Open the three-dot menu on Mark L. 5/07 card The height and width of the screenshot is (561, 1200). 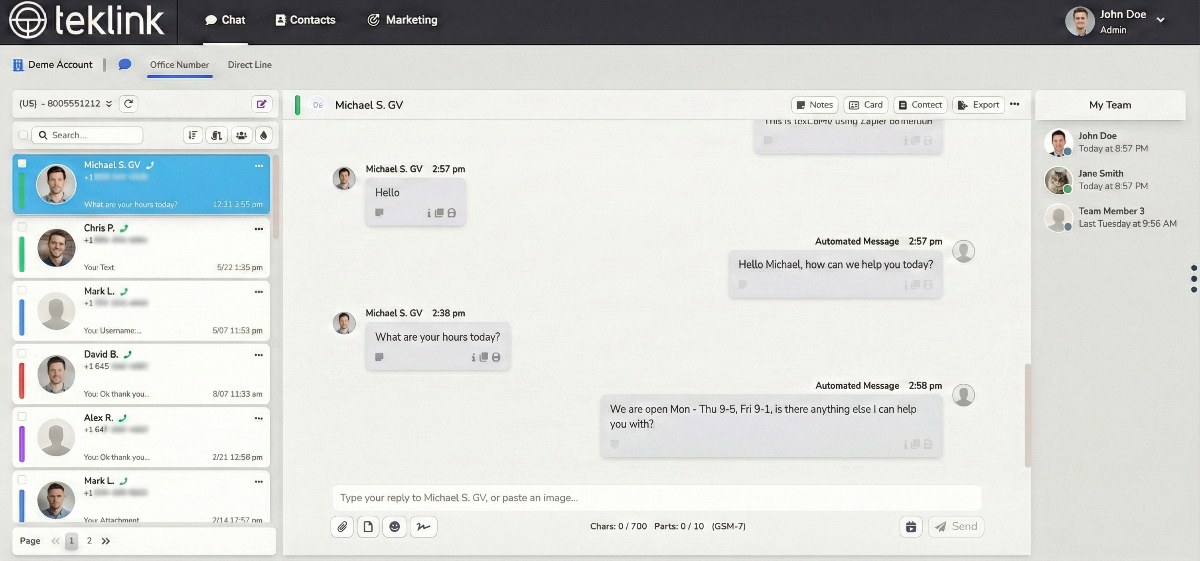pyautogui.click(x=259, y=291)
